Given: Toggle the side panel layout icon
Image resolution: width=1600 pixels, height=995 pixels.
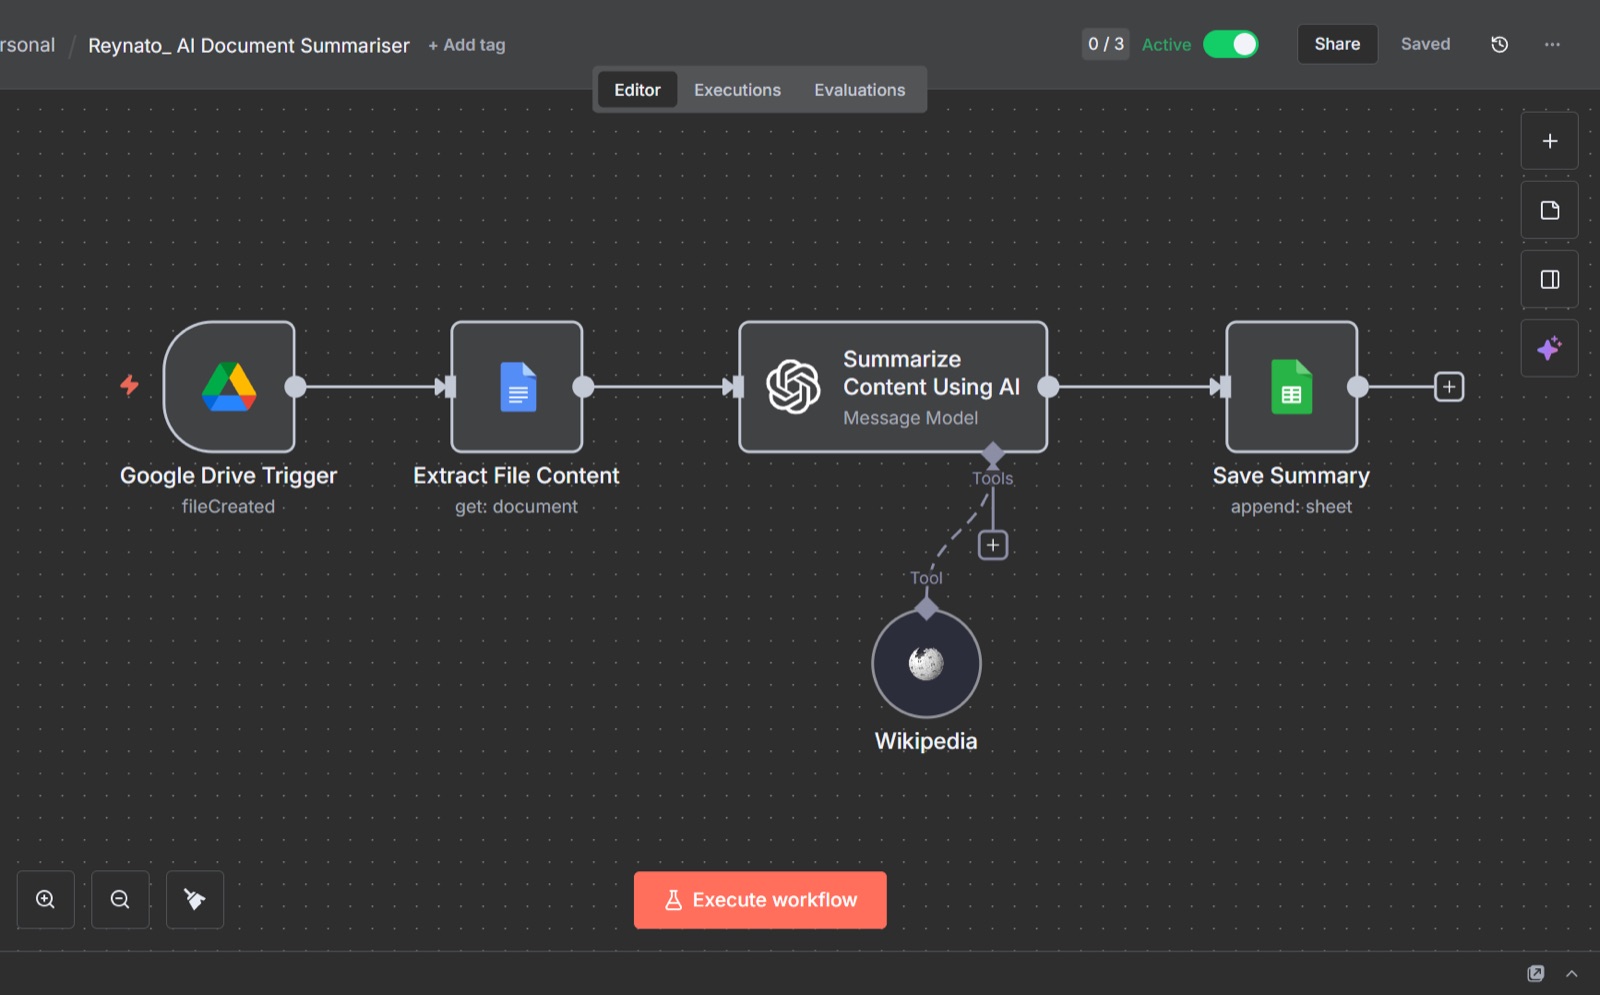Looking at the screenshot, I should pos(1550,279).
